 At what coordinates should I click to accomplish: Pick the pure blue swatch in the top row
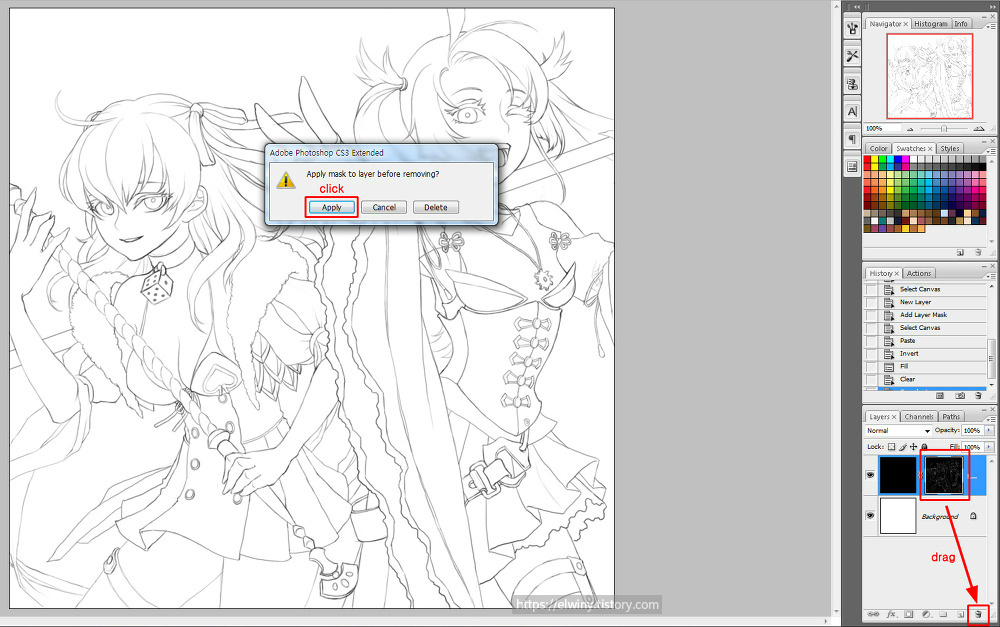[898, 159]
